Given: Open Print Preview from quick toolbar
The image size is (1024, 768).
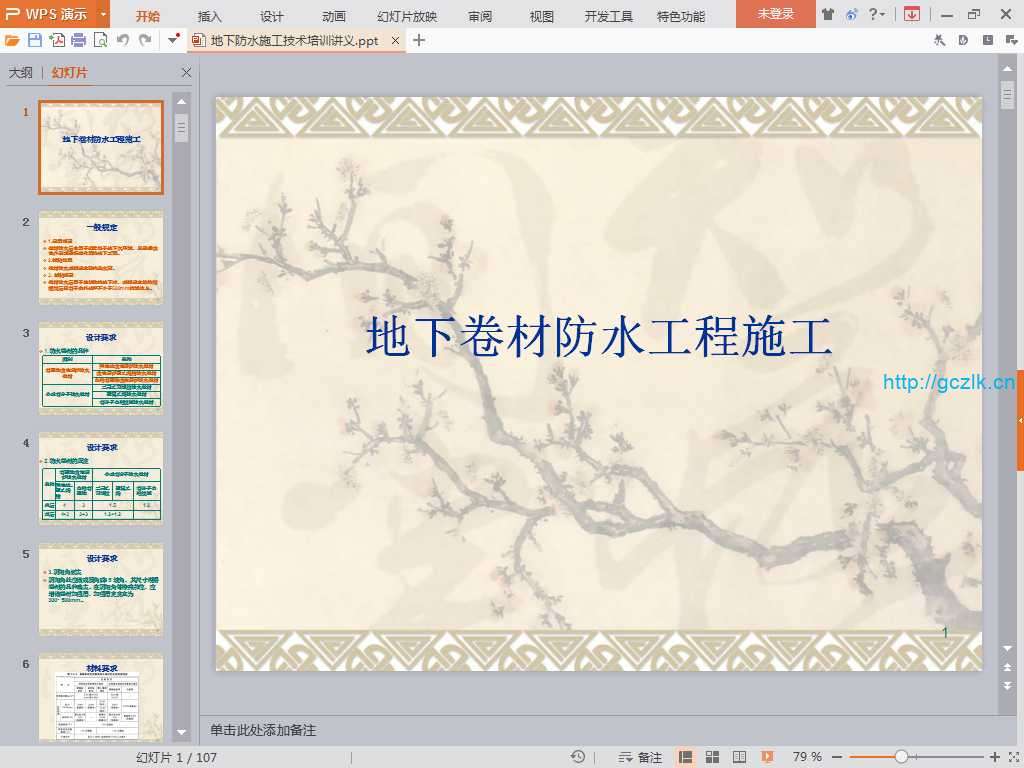Looking at the screenshot, I should (100, 40).
